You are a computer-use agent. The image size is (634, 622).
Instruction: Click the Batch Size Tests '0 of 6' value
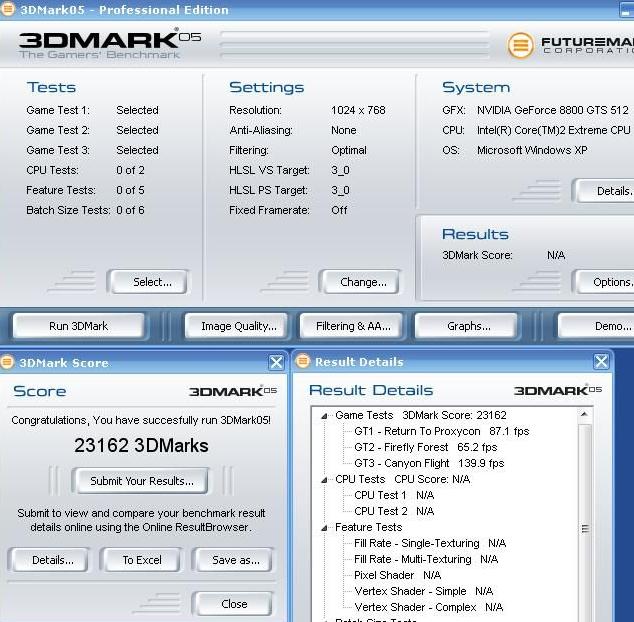click(130, 210)
